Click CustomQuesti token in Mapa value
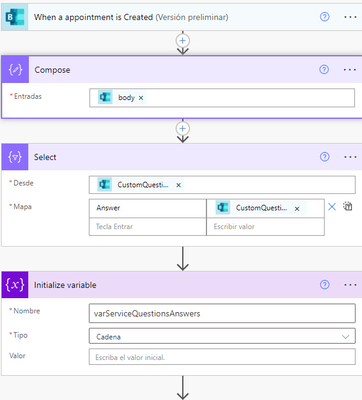The width and height of the screenshot is (362, 400). pos(261,208)
